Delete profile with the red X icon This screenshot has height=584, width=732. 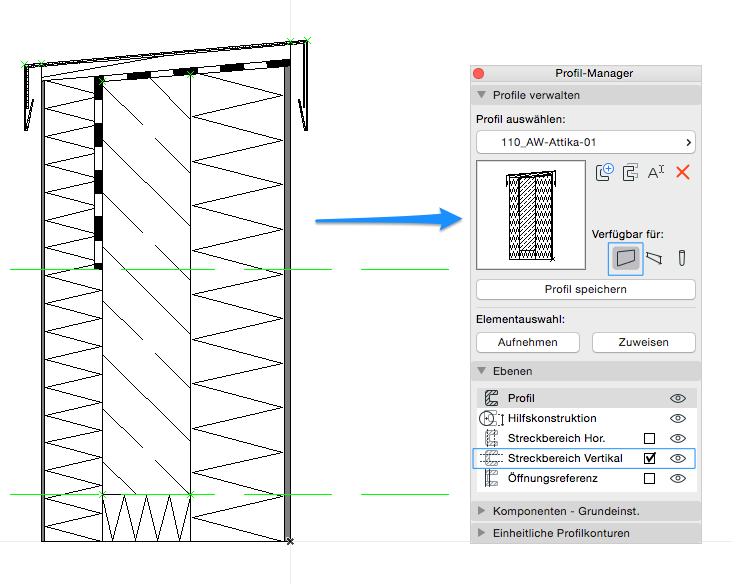(x=683, y=172)
